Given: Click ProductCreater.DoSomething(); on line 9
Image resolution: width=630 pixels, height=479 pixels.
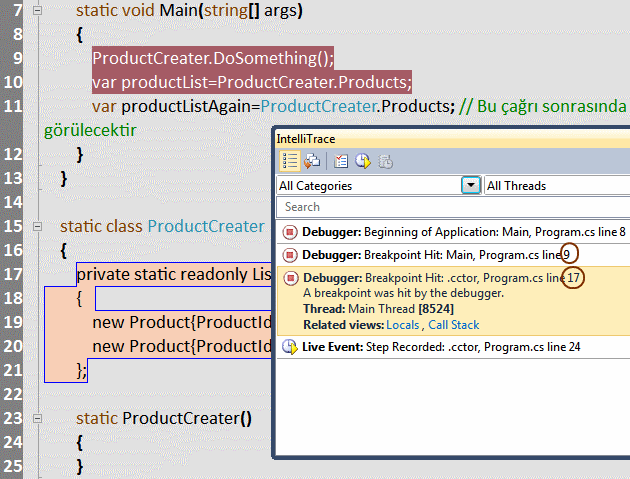Looking at the screenshot, I should tap(213, 58).
